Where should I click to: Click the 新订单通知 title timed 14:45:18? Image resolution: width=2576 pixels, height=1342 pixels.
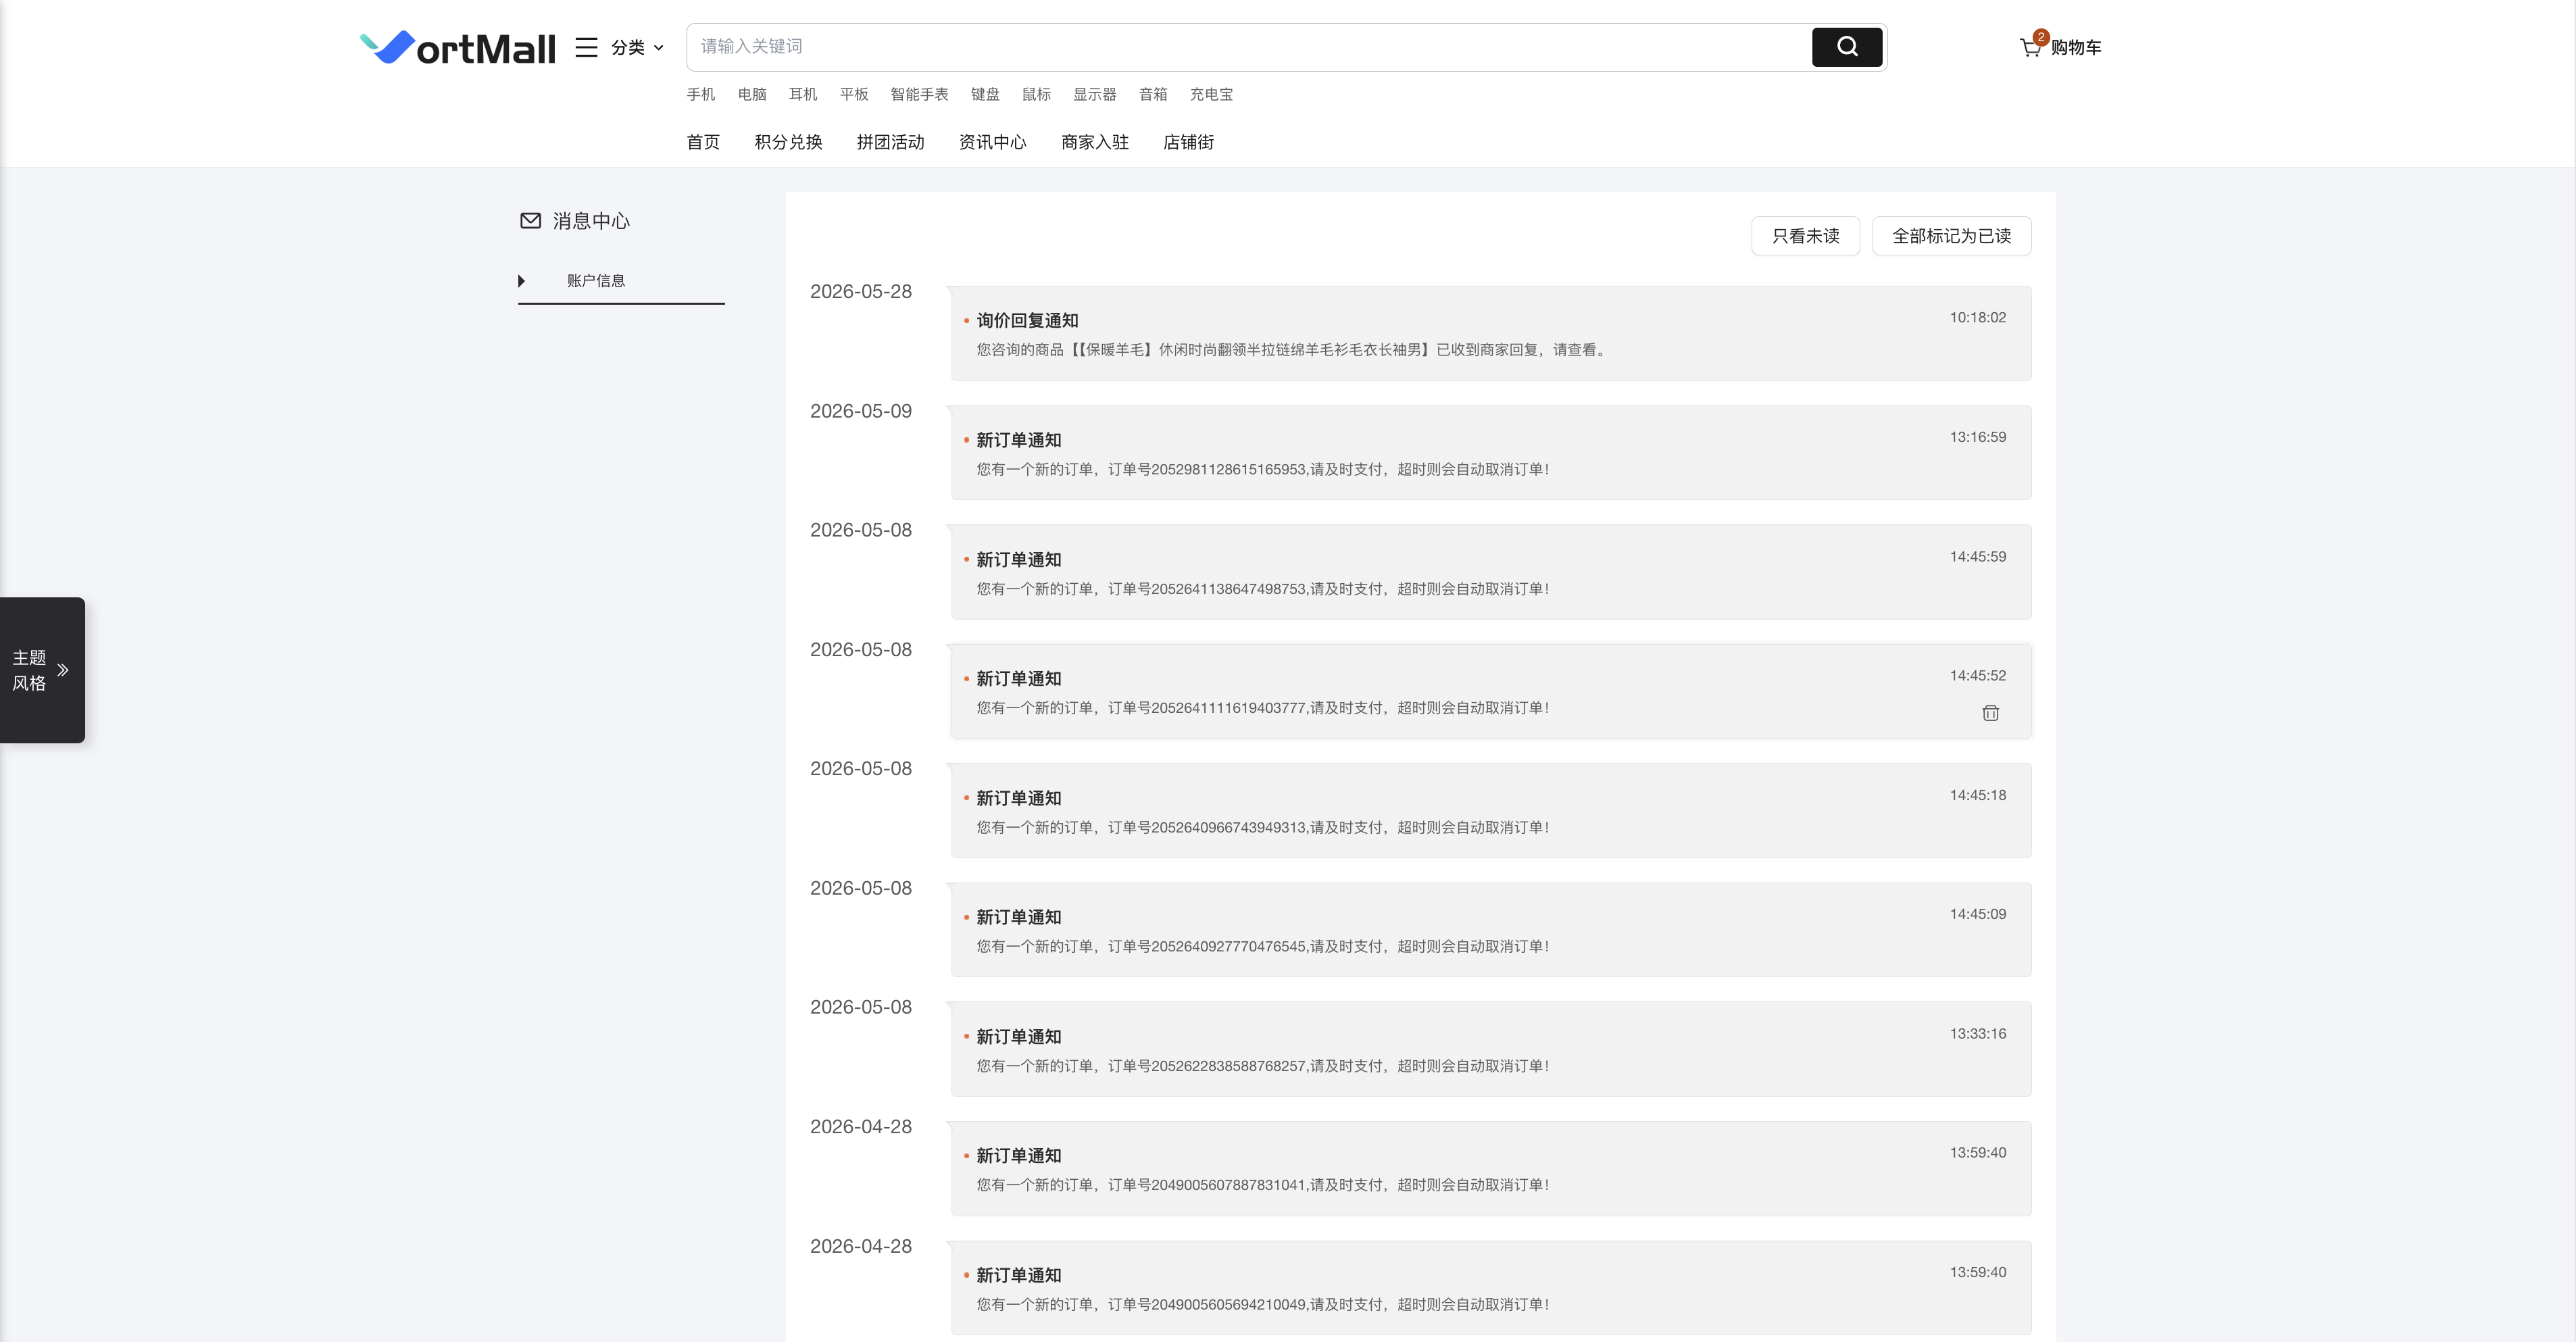click(x=1018, y=798)
